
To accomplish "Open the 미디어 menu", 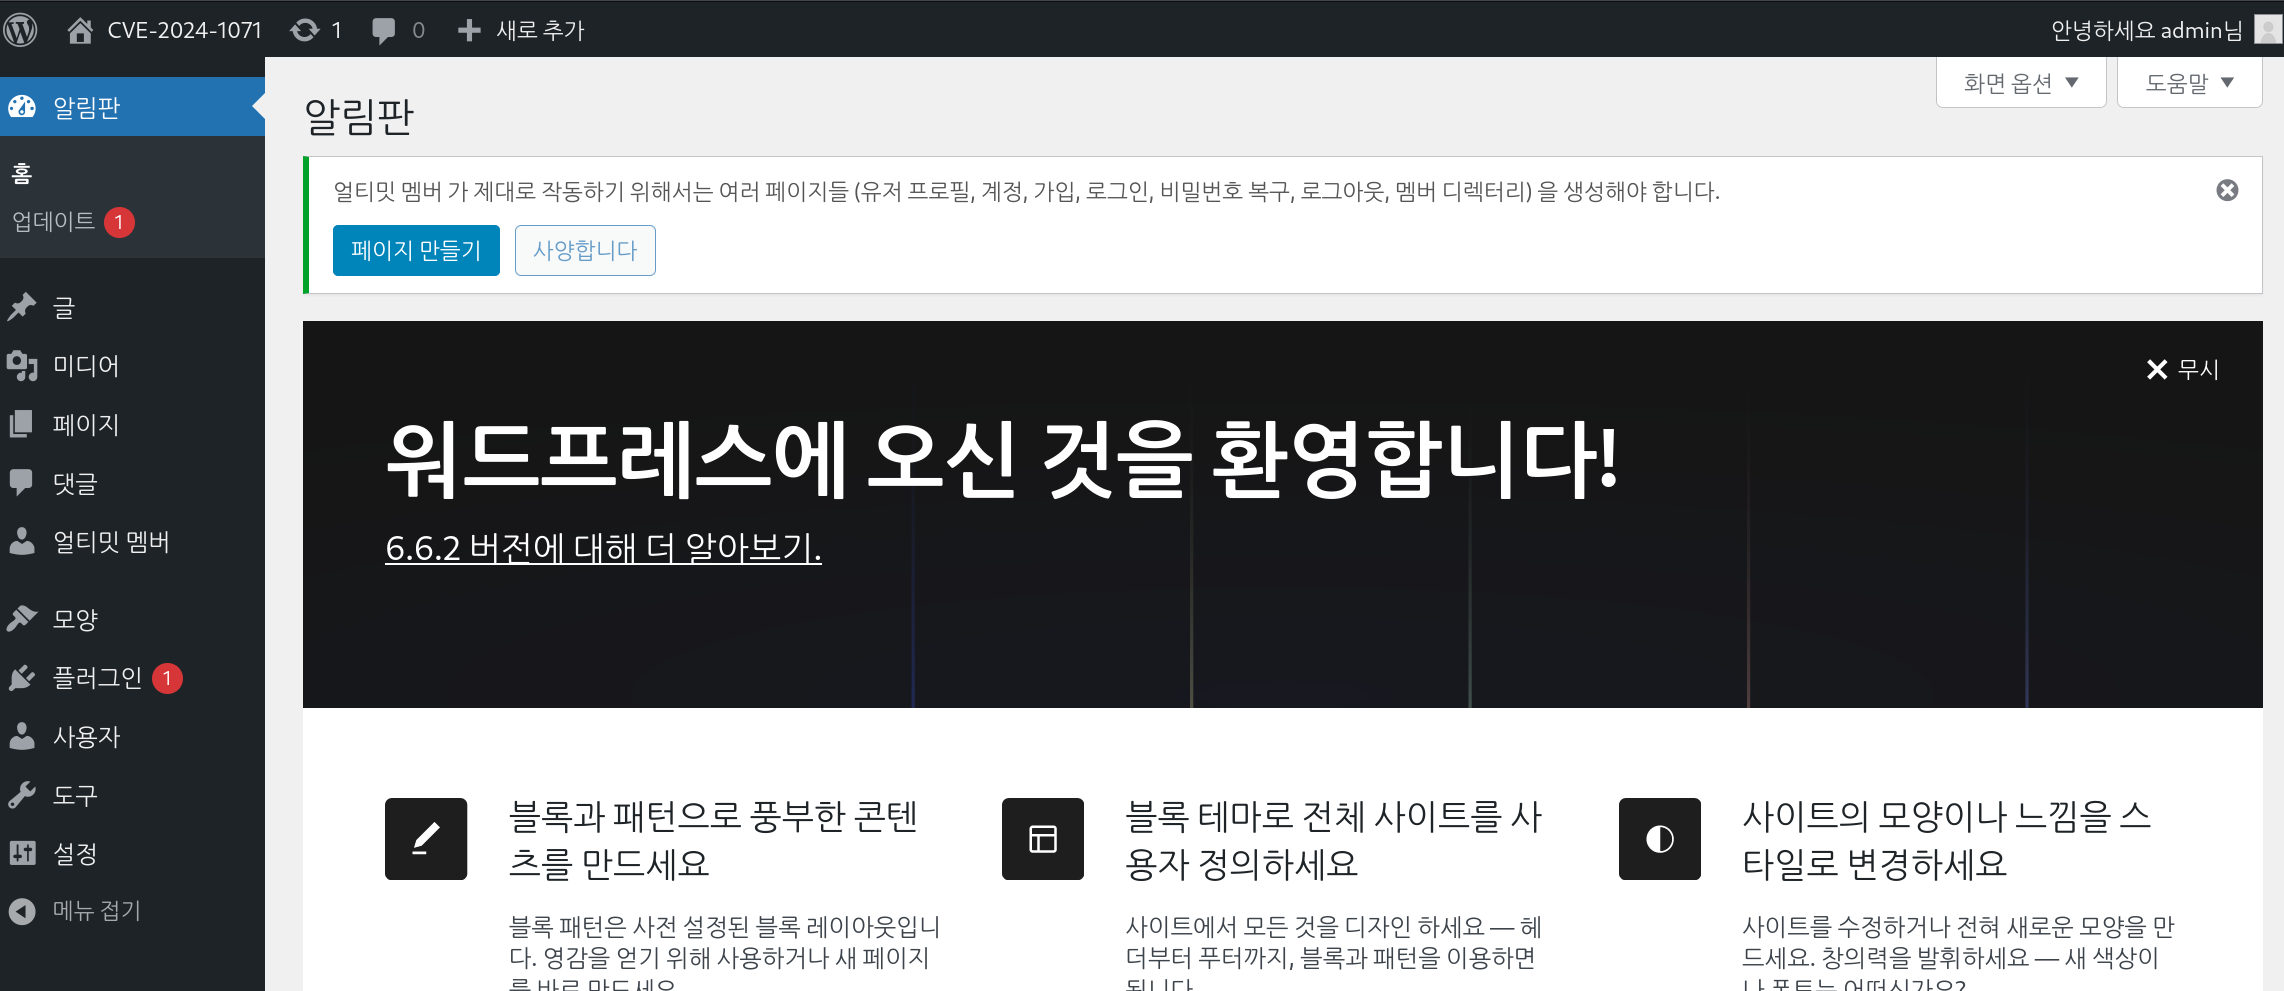I will pyautogui.click(x=132, y=366).
